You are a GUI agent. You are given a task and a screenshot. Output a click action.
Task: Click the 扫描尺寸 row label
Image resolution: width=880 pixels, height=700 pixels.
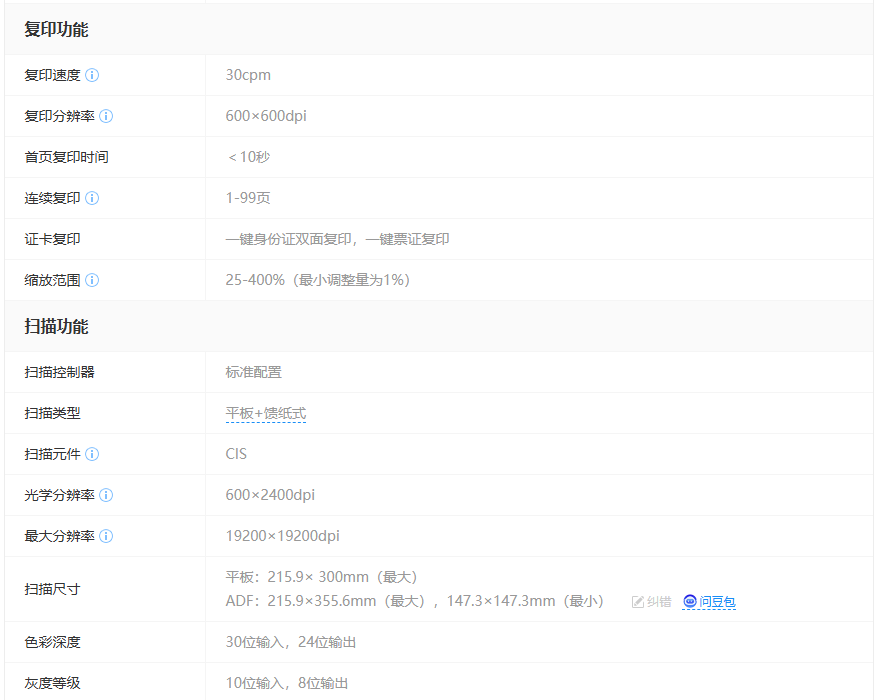click(x=52, y=589)
